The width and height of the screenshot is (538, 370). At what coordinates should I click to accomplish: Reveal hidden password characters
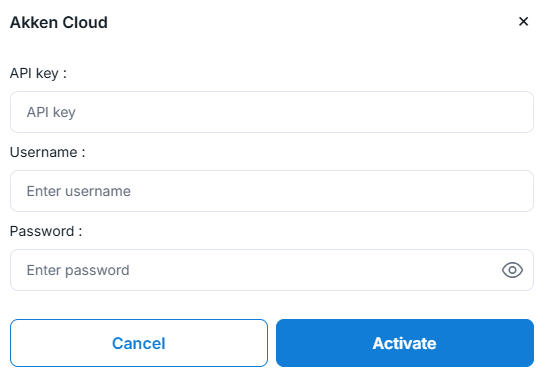[512, 270]
